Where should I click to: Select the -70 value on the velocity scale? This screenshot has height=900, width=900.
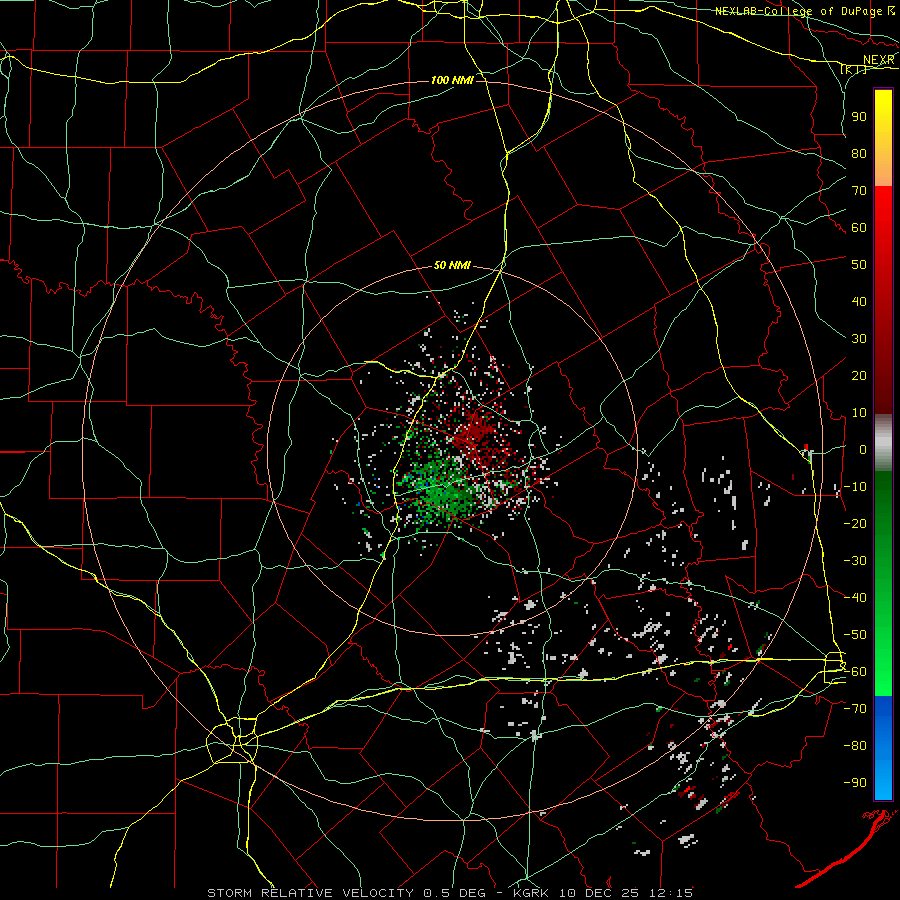(855, 709)
